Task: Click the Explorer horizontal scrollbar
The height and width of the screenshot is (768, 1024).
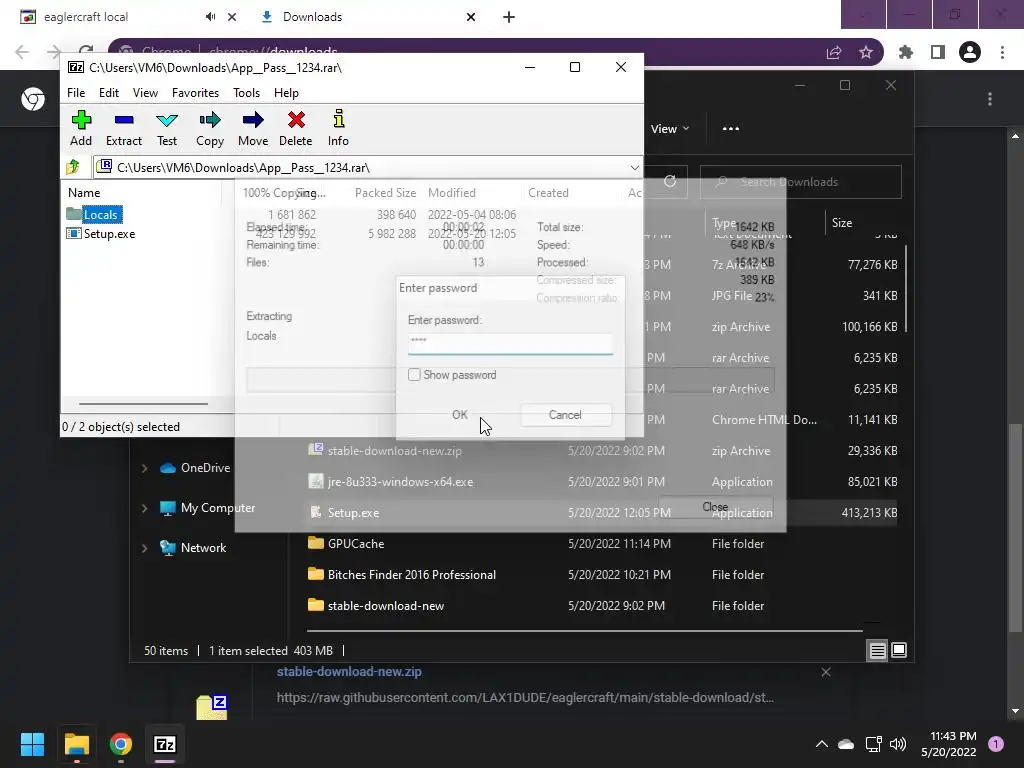Action: (x=584, y=631)
